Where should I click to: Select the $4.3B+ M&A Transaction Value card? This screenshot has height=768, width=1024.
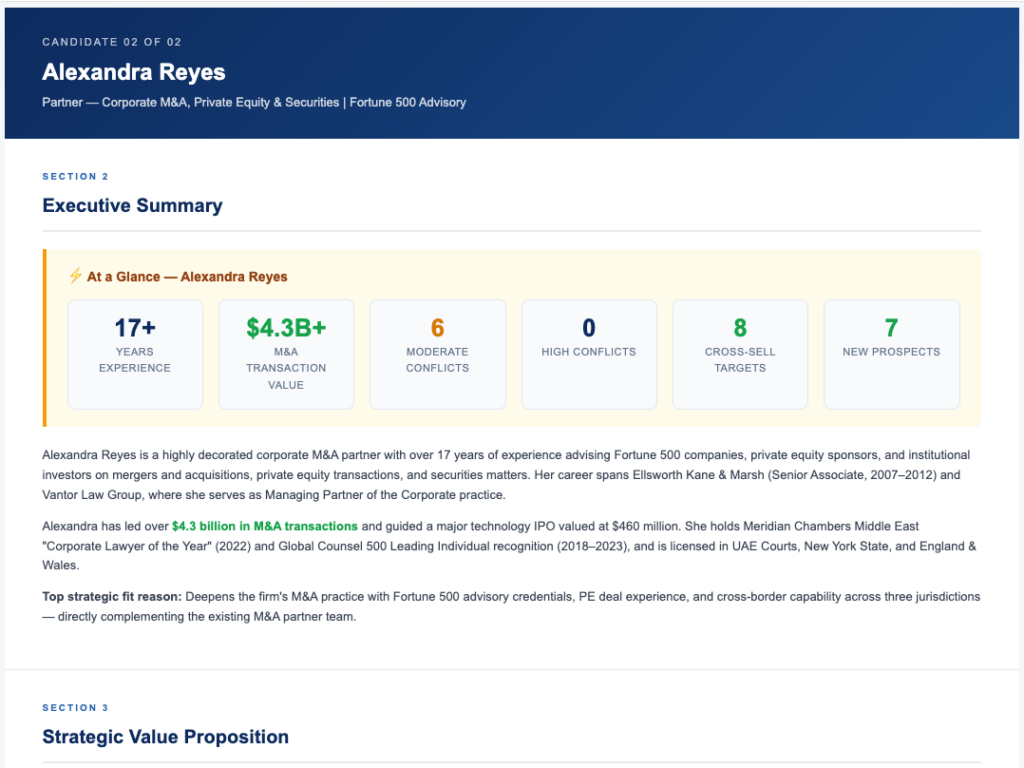[x=286, y=355]
